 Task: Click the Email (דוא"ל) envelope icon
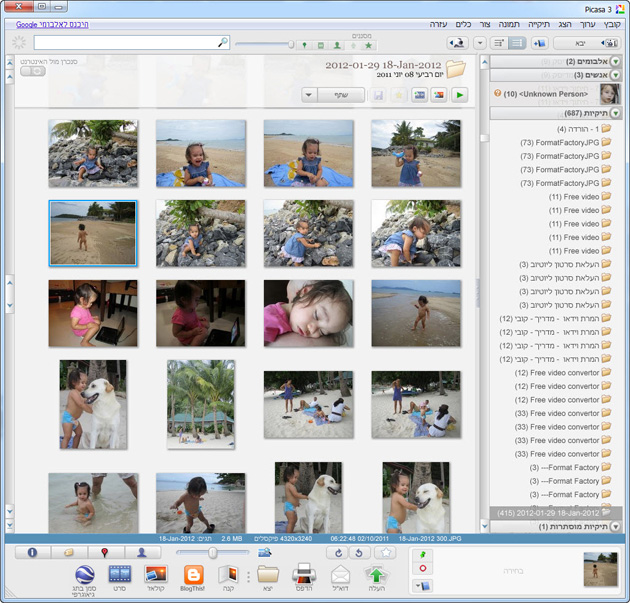click(340, 576)
